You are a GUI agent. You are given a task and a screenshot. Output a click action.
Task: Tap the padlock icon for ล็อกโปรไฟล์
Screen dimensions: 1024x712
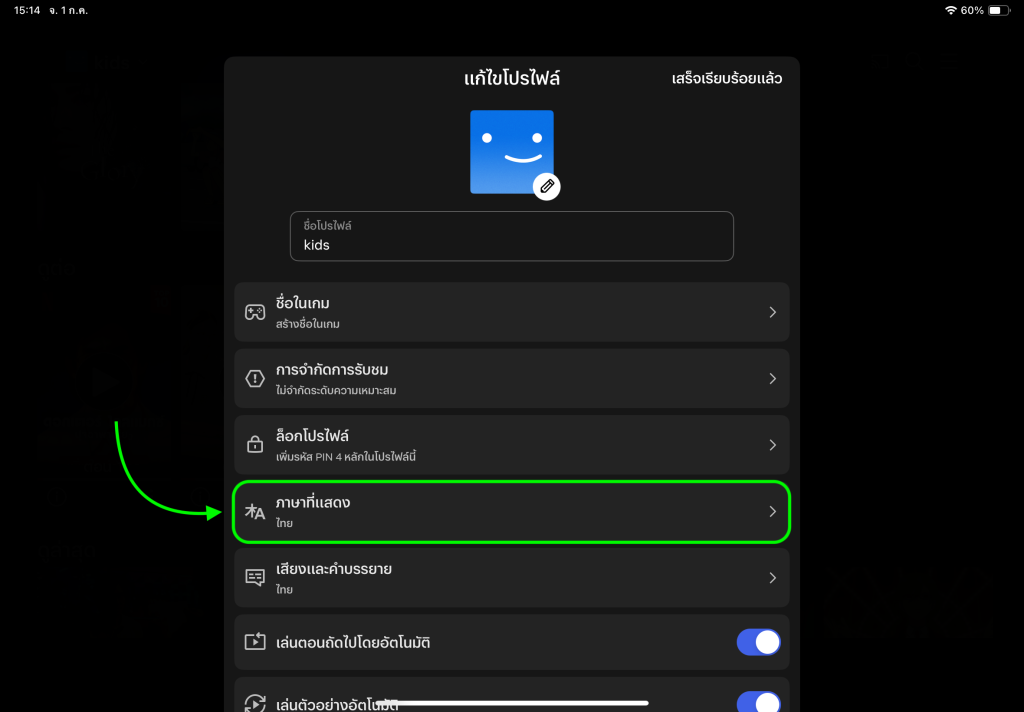pos(255,444)
